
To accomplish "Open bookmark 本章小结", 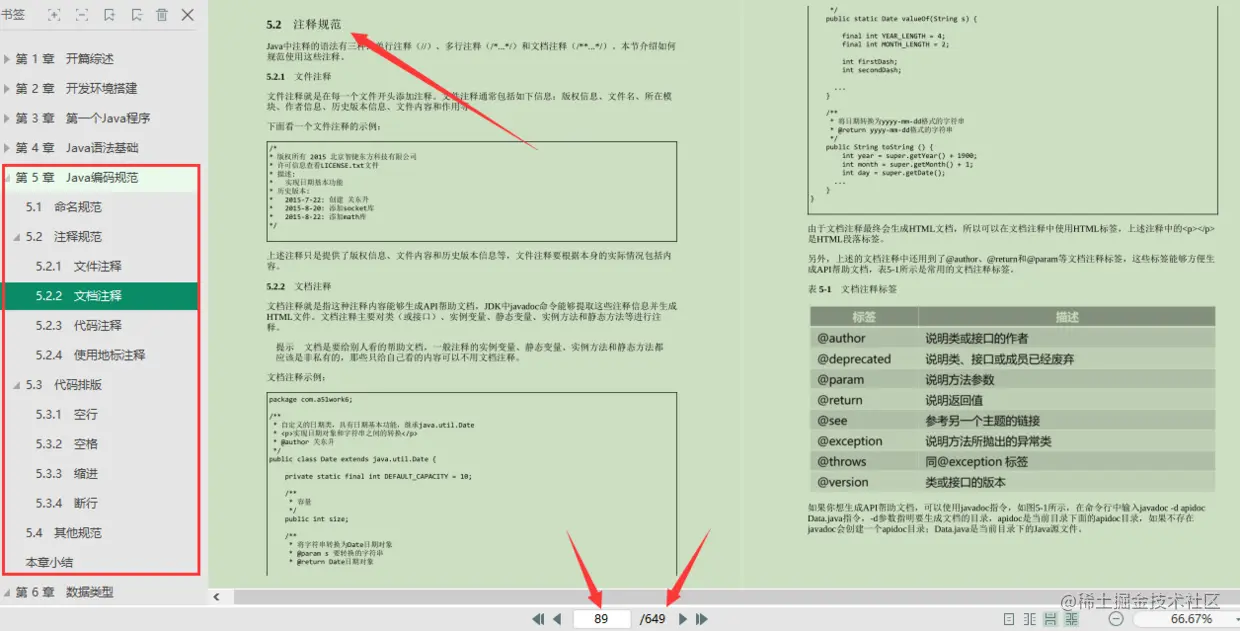I will [49, 562].
